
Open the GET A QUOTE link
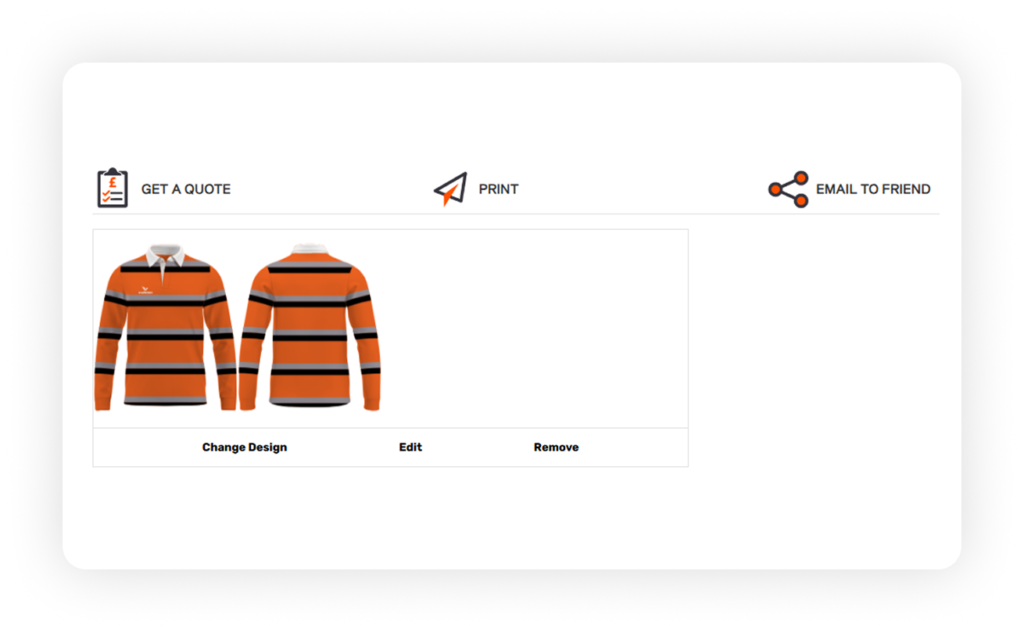185,189
